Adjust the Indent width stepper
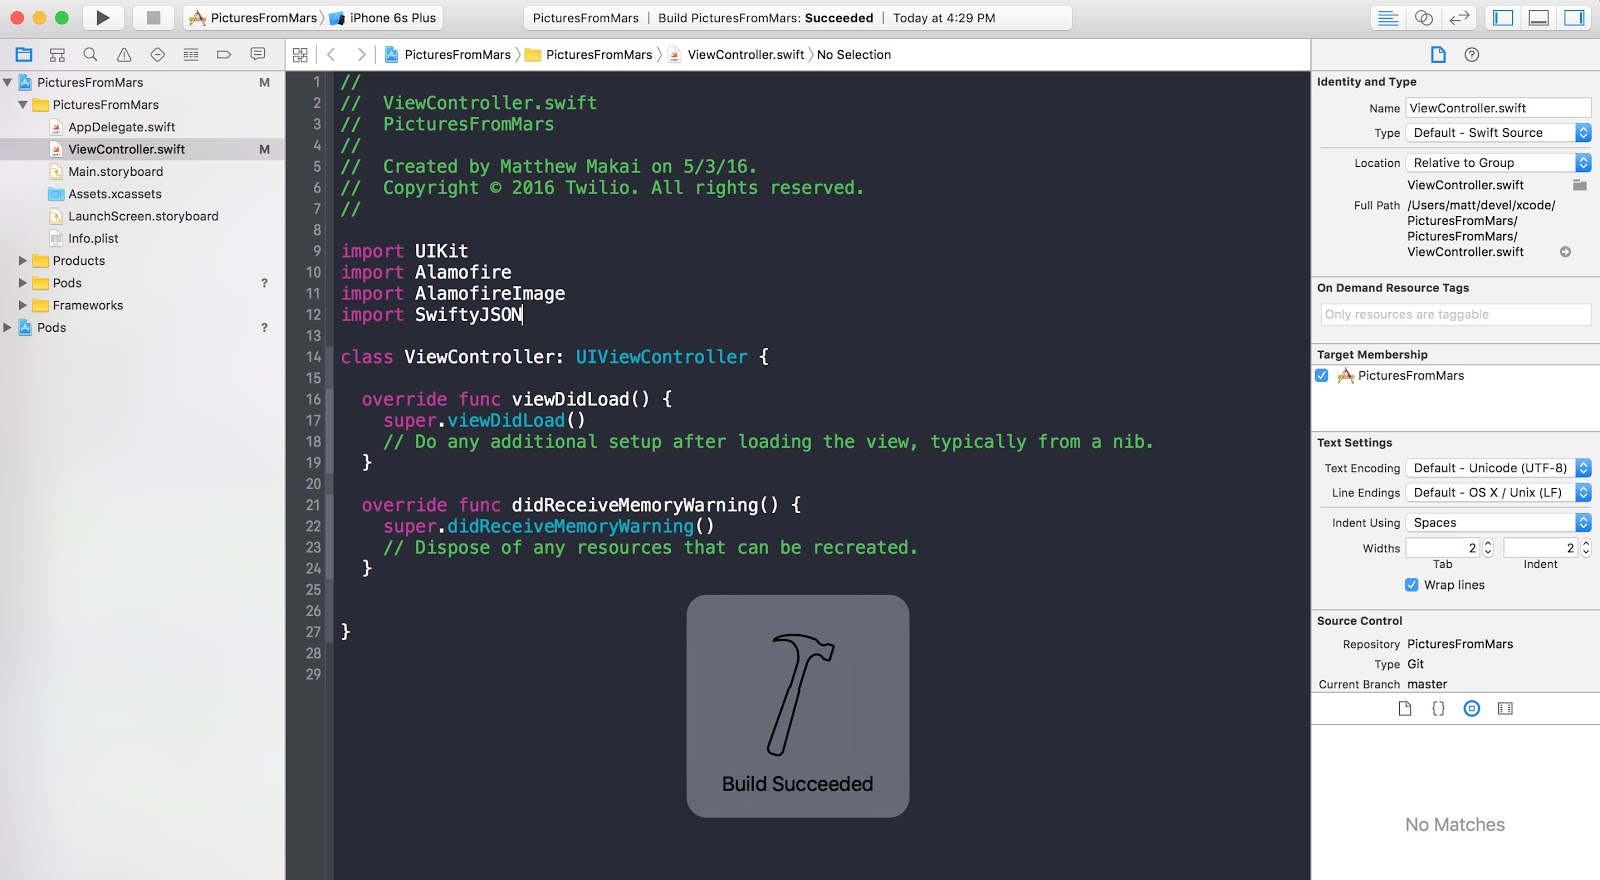 click(1586, 548)
